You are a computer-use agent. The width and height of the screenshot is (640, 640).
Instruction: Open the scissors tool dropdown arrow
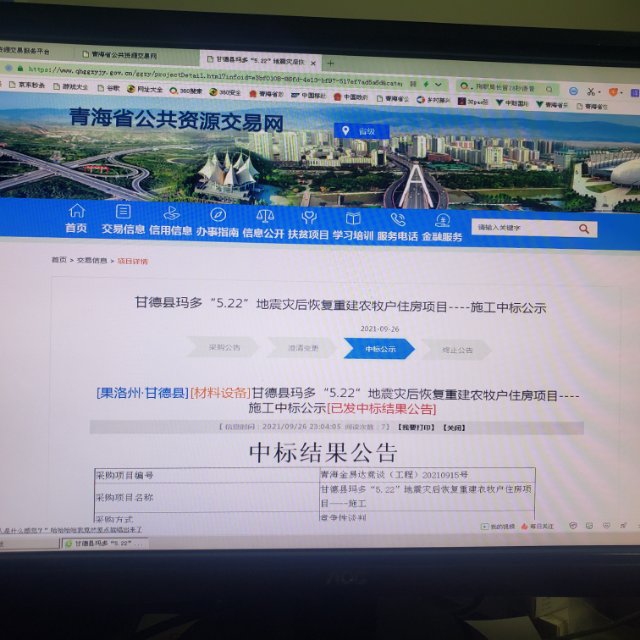pyautogui.click(x=598, y=93)
